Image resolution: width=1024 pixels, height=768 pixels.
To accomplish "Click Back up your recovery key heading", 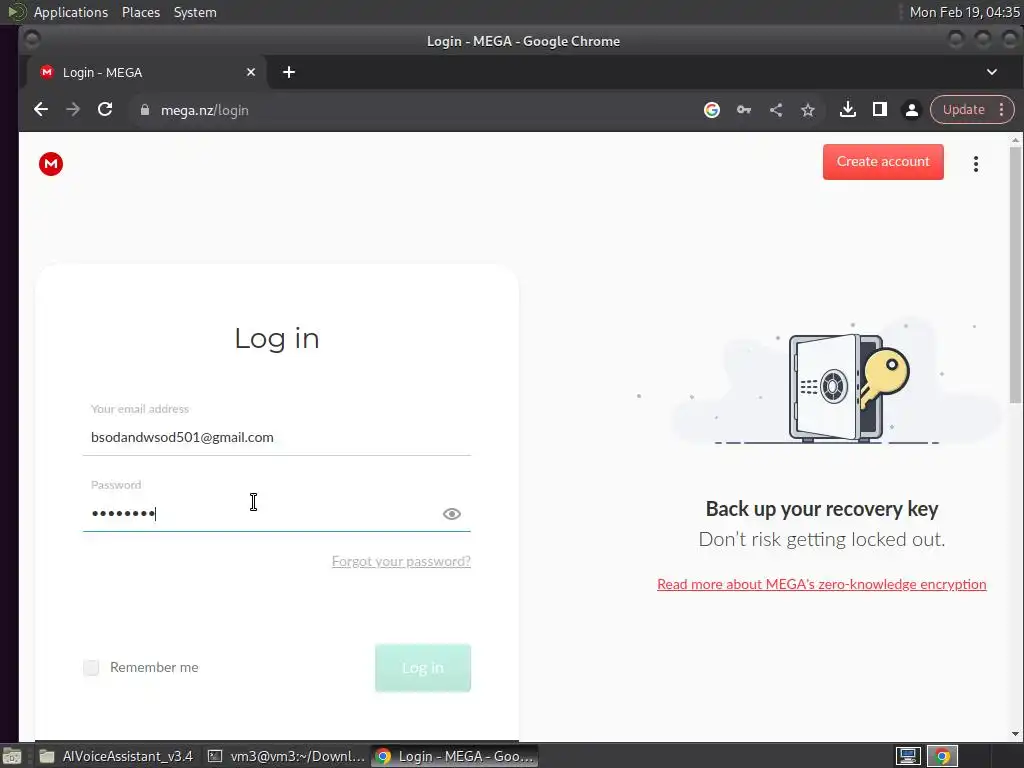I will (822, 508).
